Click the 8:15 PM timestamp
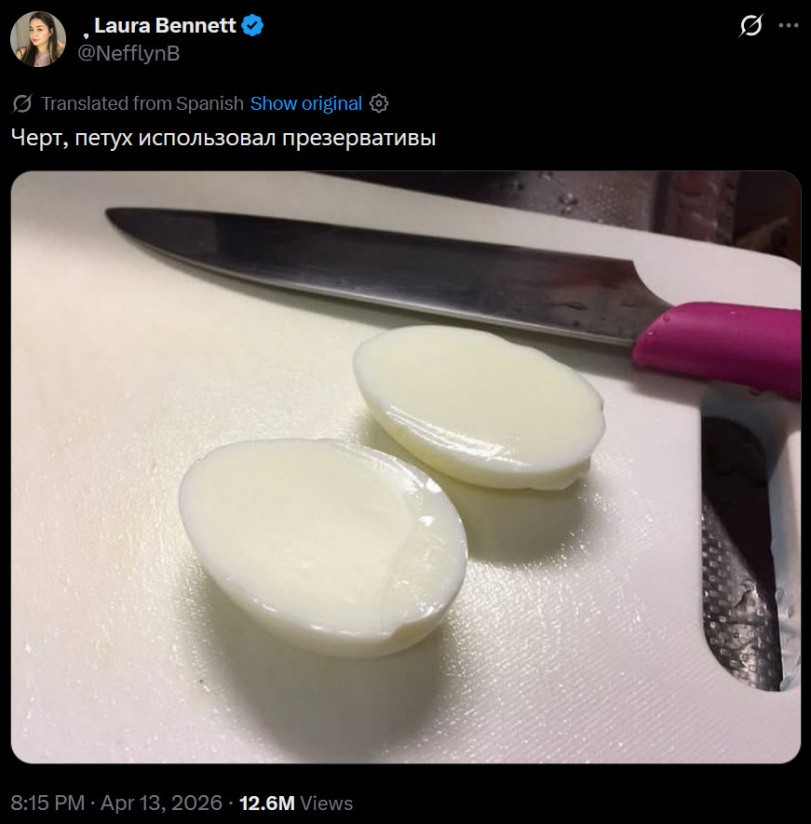Screen dimensions: 811x824 [46, 802]
